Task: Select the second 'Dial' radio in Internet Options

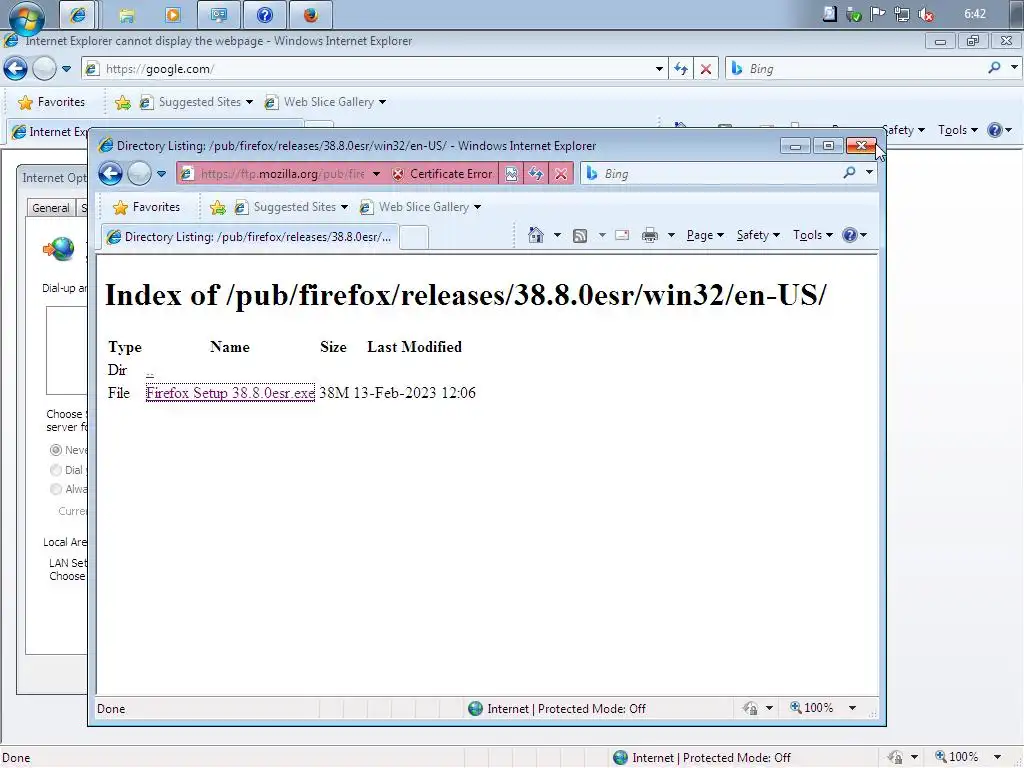Action: [56, 470]
